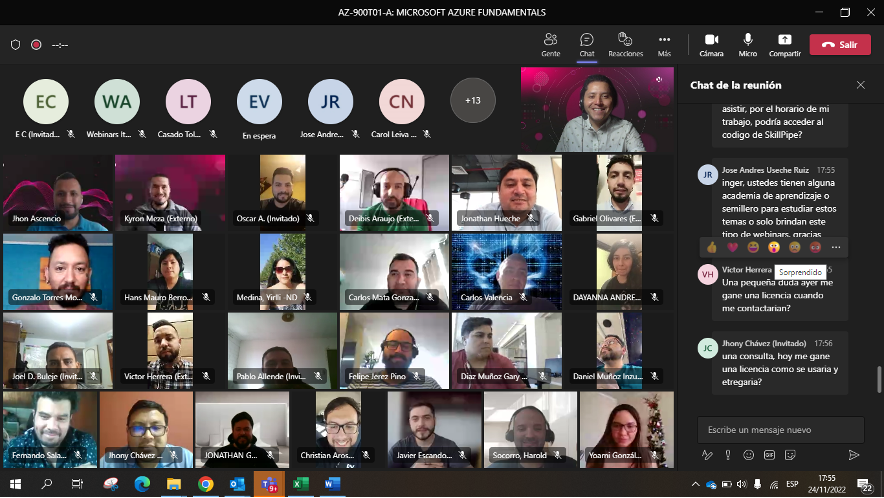Select the EV En espera avatar
Screen dimensions: 884x498
pos(259,102)
